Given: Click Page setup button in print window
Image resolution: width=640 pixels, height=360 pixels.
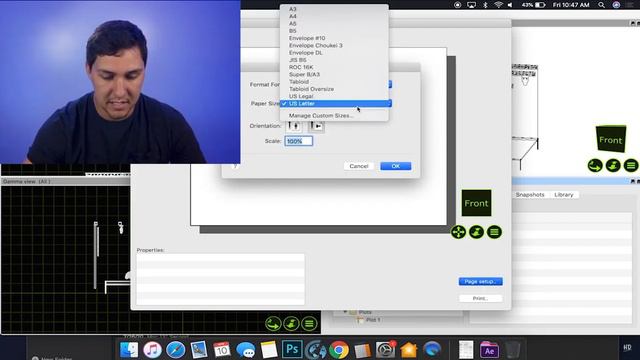Looking at the screenshot, I should click(480, 282).
